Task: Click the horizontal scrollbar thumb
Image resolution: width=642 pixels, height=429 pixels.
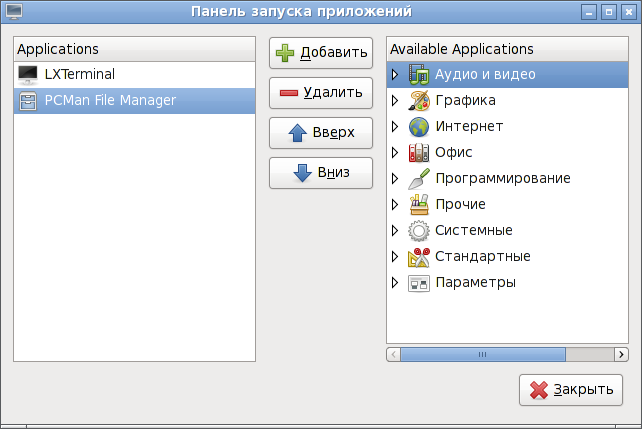Action: point(483,354)
